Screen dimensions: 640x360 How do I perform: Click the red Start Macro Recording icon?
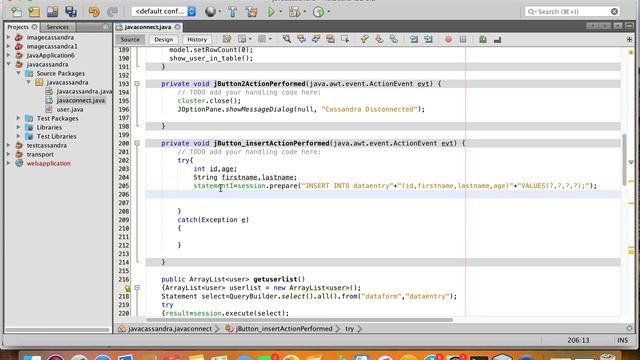point(448,39)
